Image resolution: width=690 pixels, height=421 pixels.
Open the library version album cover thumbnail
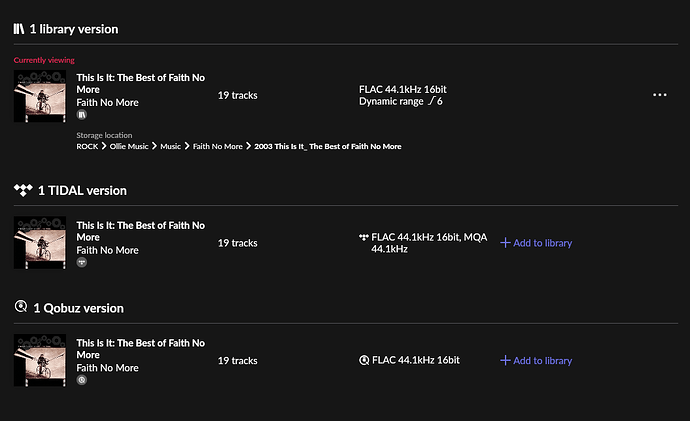[40, 96]
